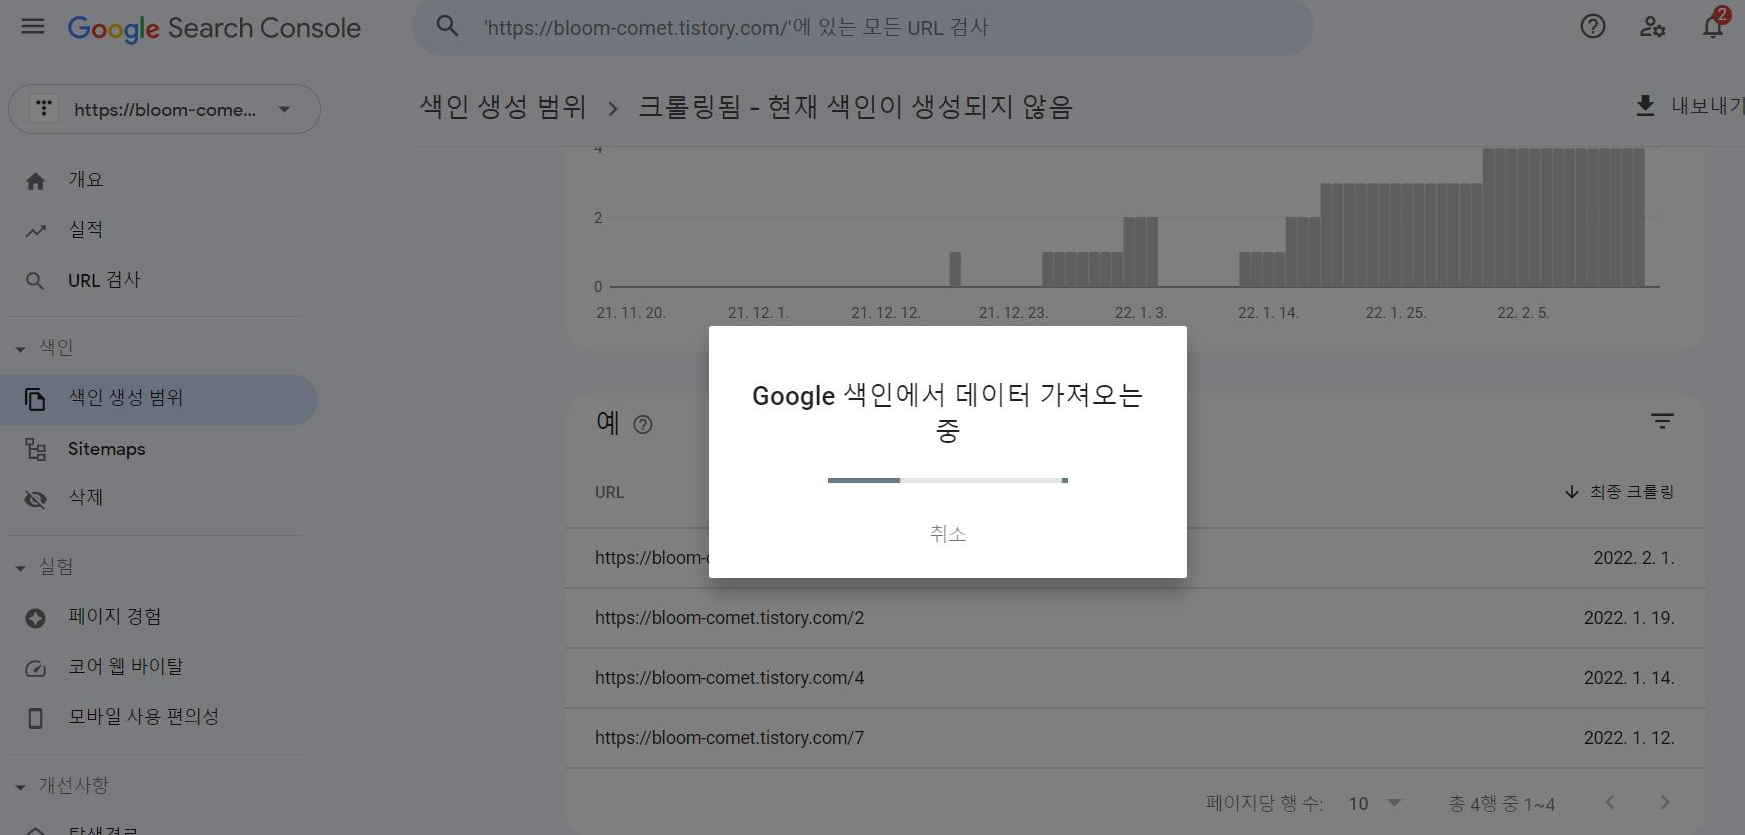Open the hamburger main menu

pyautogui.click(x=33, y=27)
